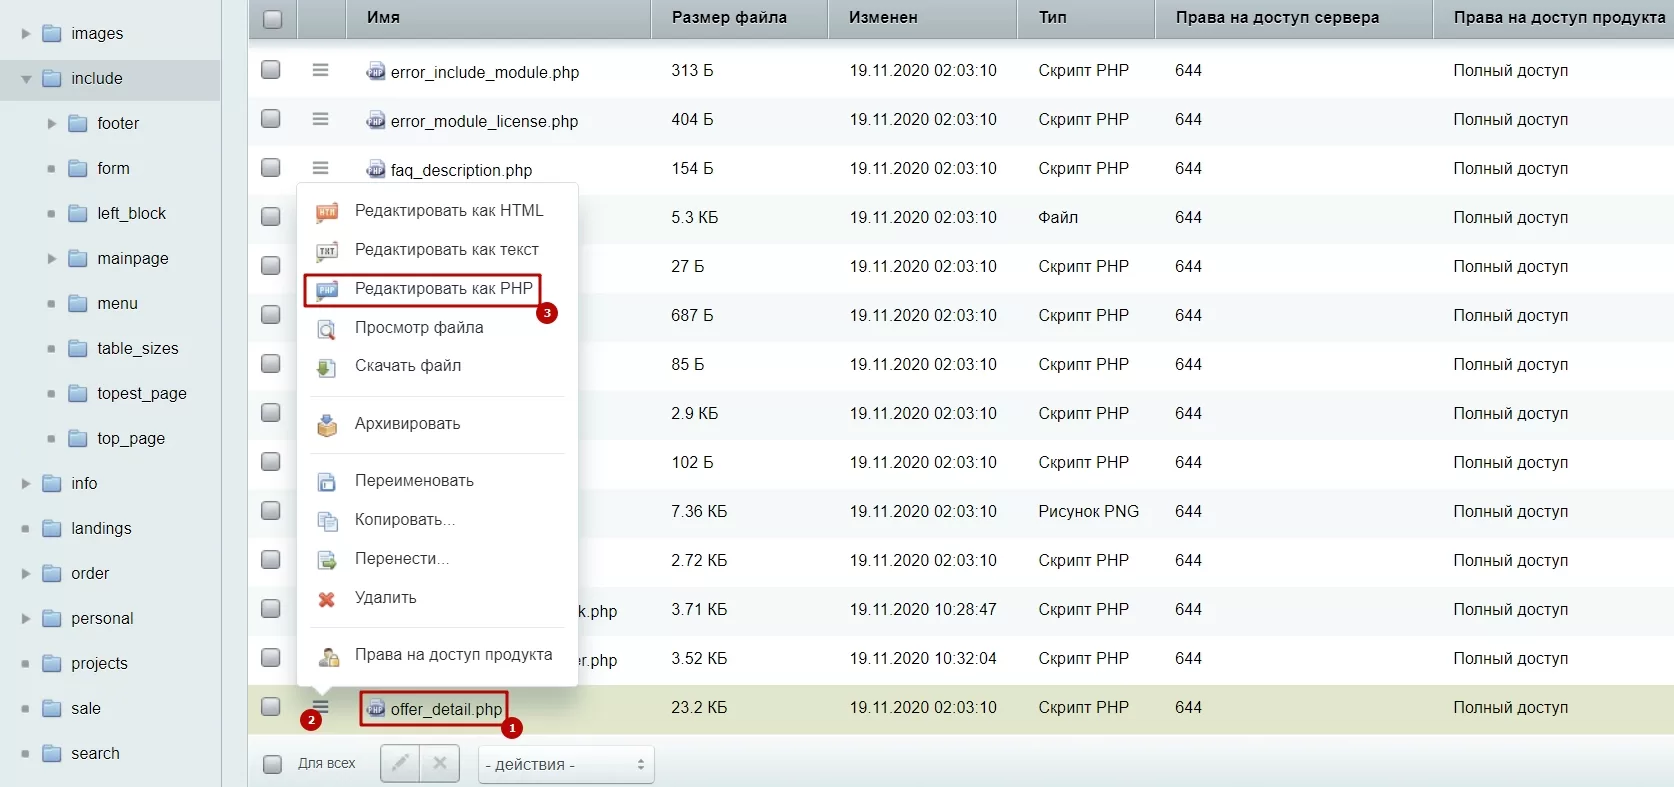Click the red X Удалить icon
This screenshot has height=787, width=1674.
tap(326, 599)
